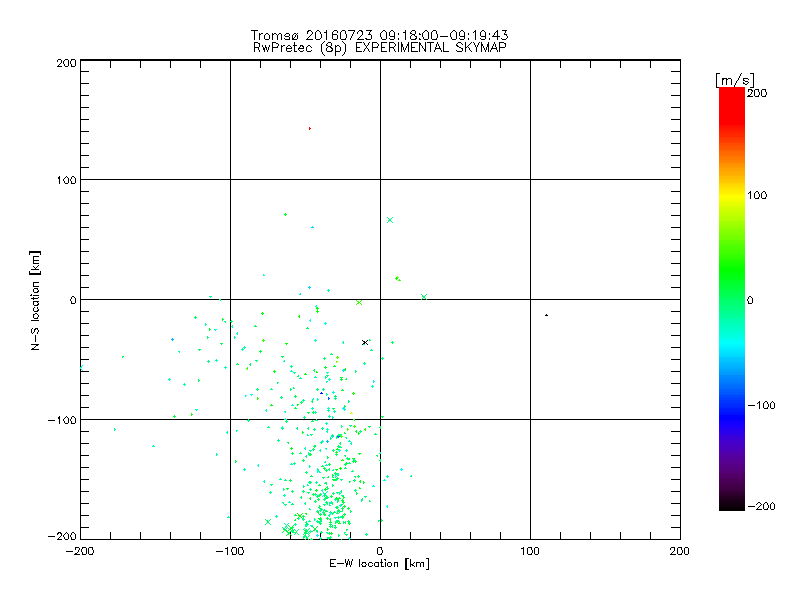Click the 'N-S location [km]' axis label

coord(35,301)
